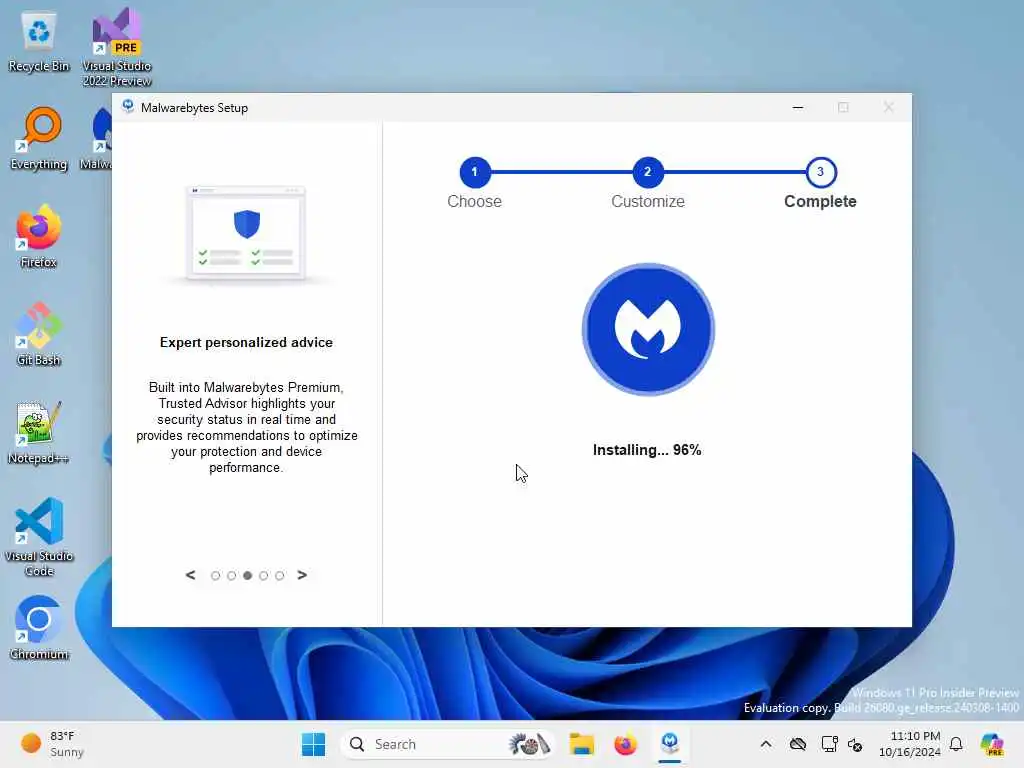Click the cloud sync off tray icon

pyautogui.click(x=797, y=744)
